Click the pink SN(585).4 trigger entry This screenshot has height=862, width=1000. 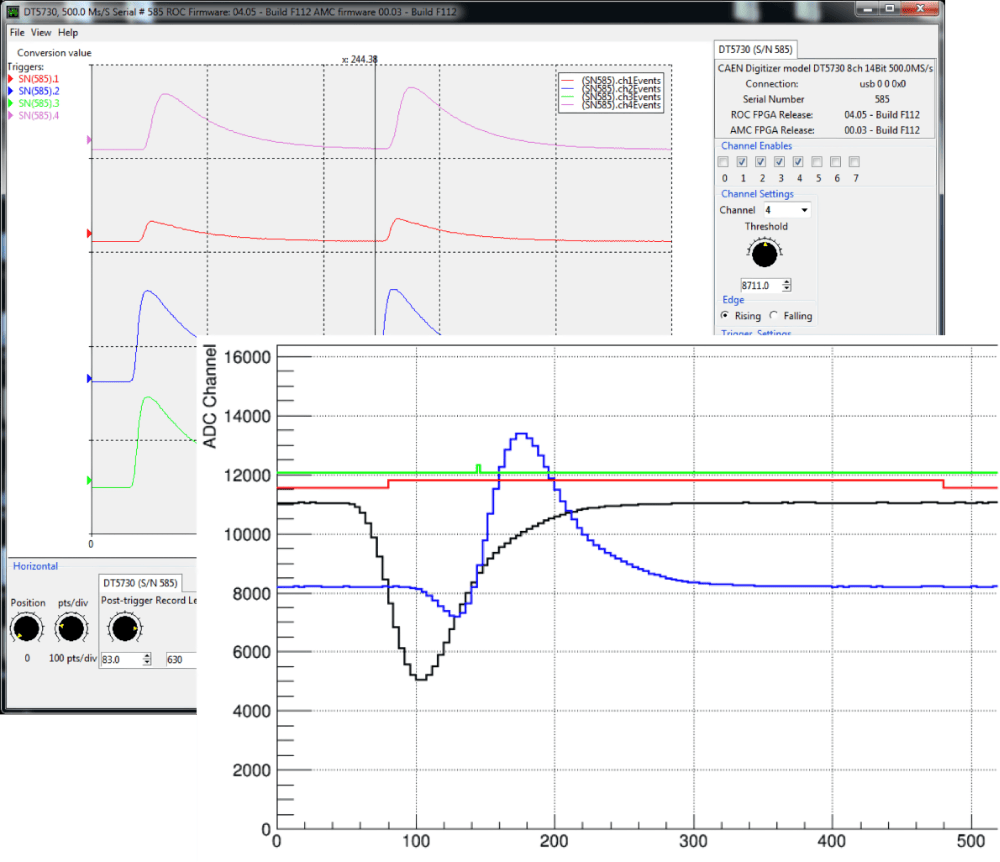[x=34, y=115]
